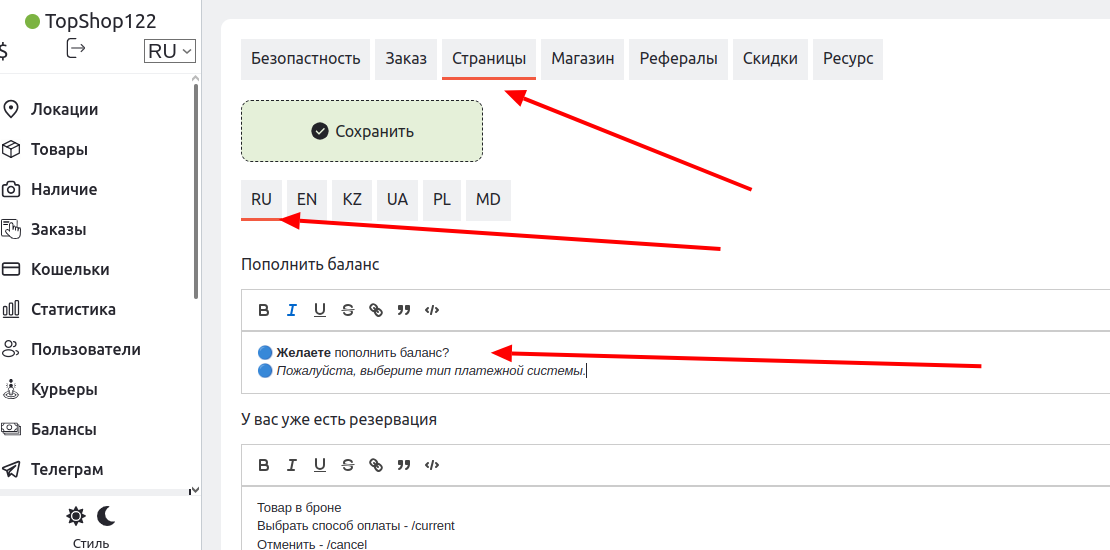Open Курьеры section icon in sidebar
Viewport: 1110px width, 550px height.
[x=12, y=389]
